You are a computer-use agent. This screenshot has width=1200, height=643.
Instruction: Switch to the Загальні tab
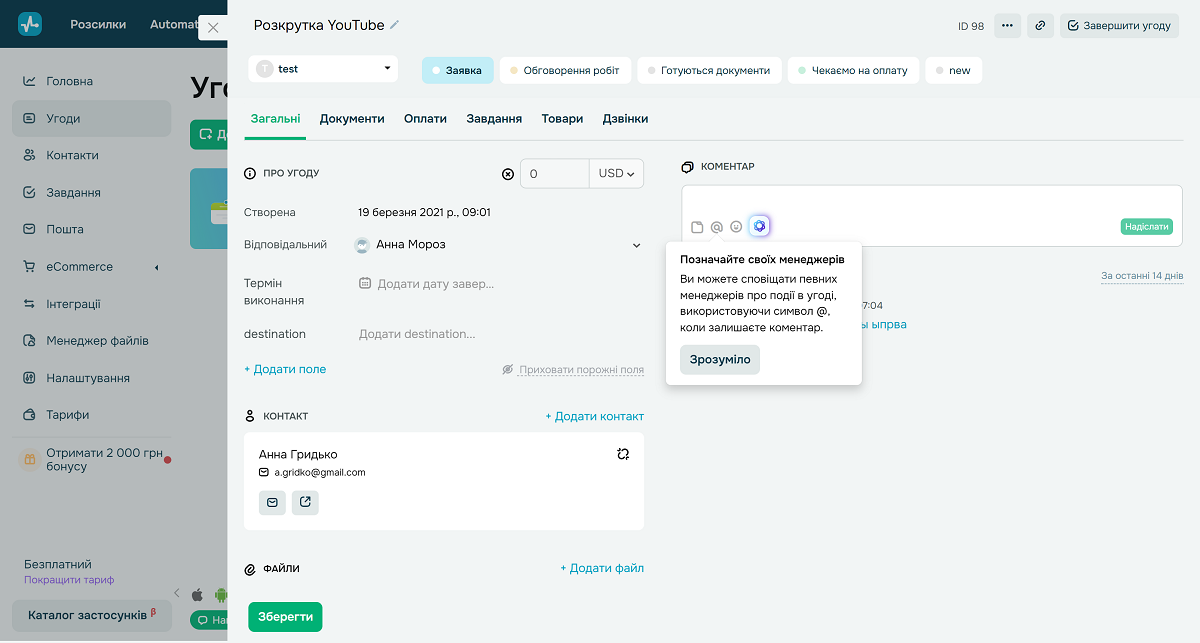tap(275, 118)
